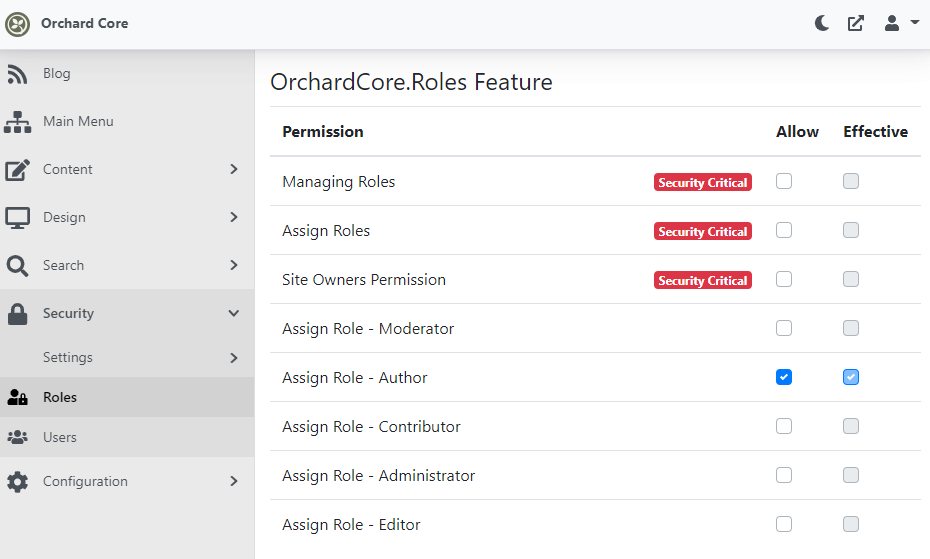Check Allow for Assign Role - Contributor
Image resolution: width=930 pixels, height=559 pixels.
point(784,426)
